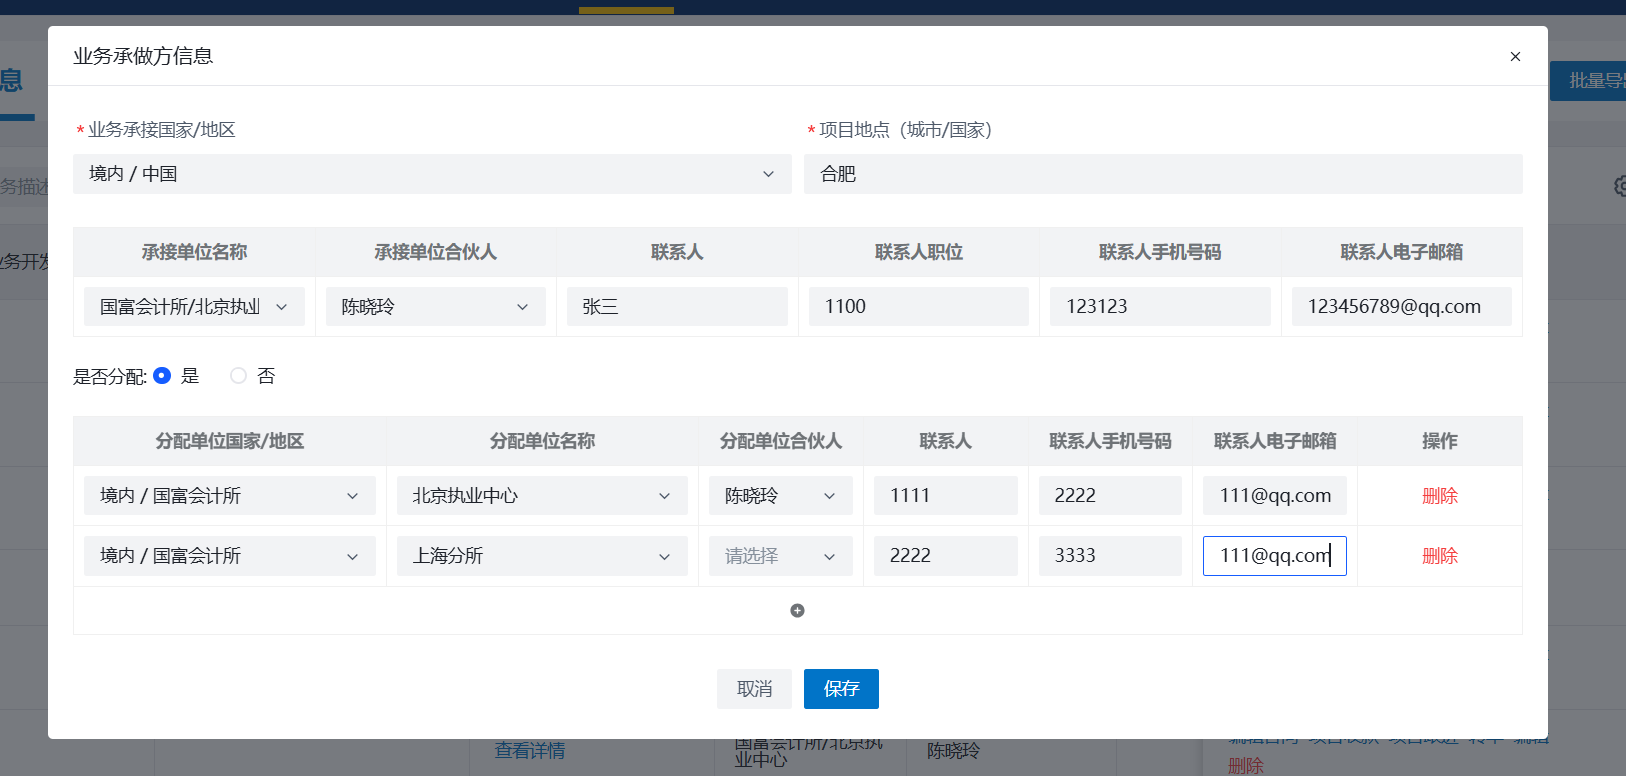Select 否 for 是否分配
Screen dimensions: 1626x776
238,376
